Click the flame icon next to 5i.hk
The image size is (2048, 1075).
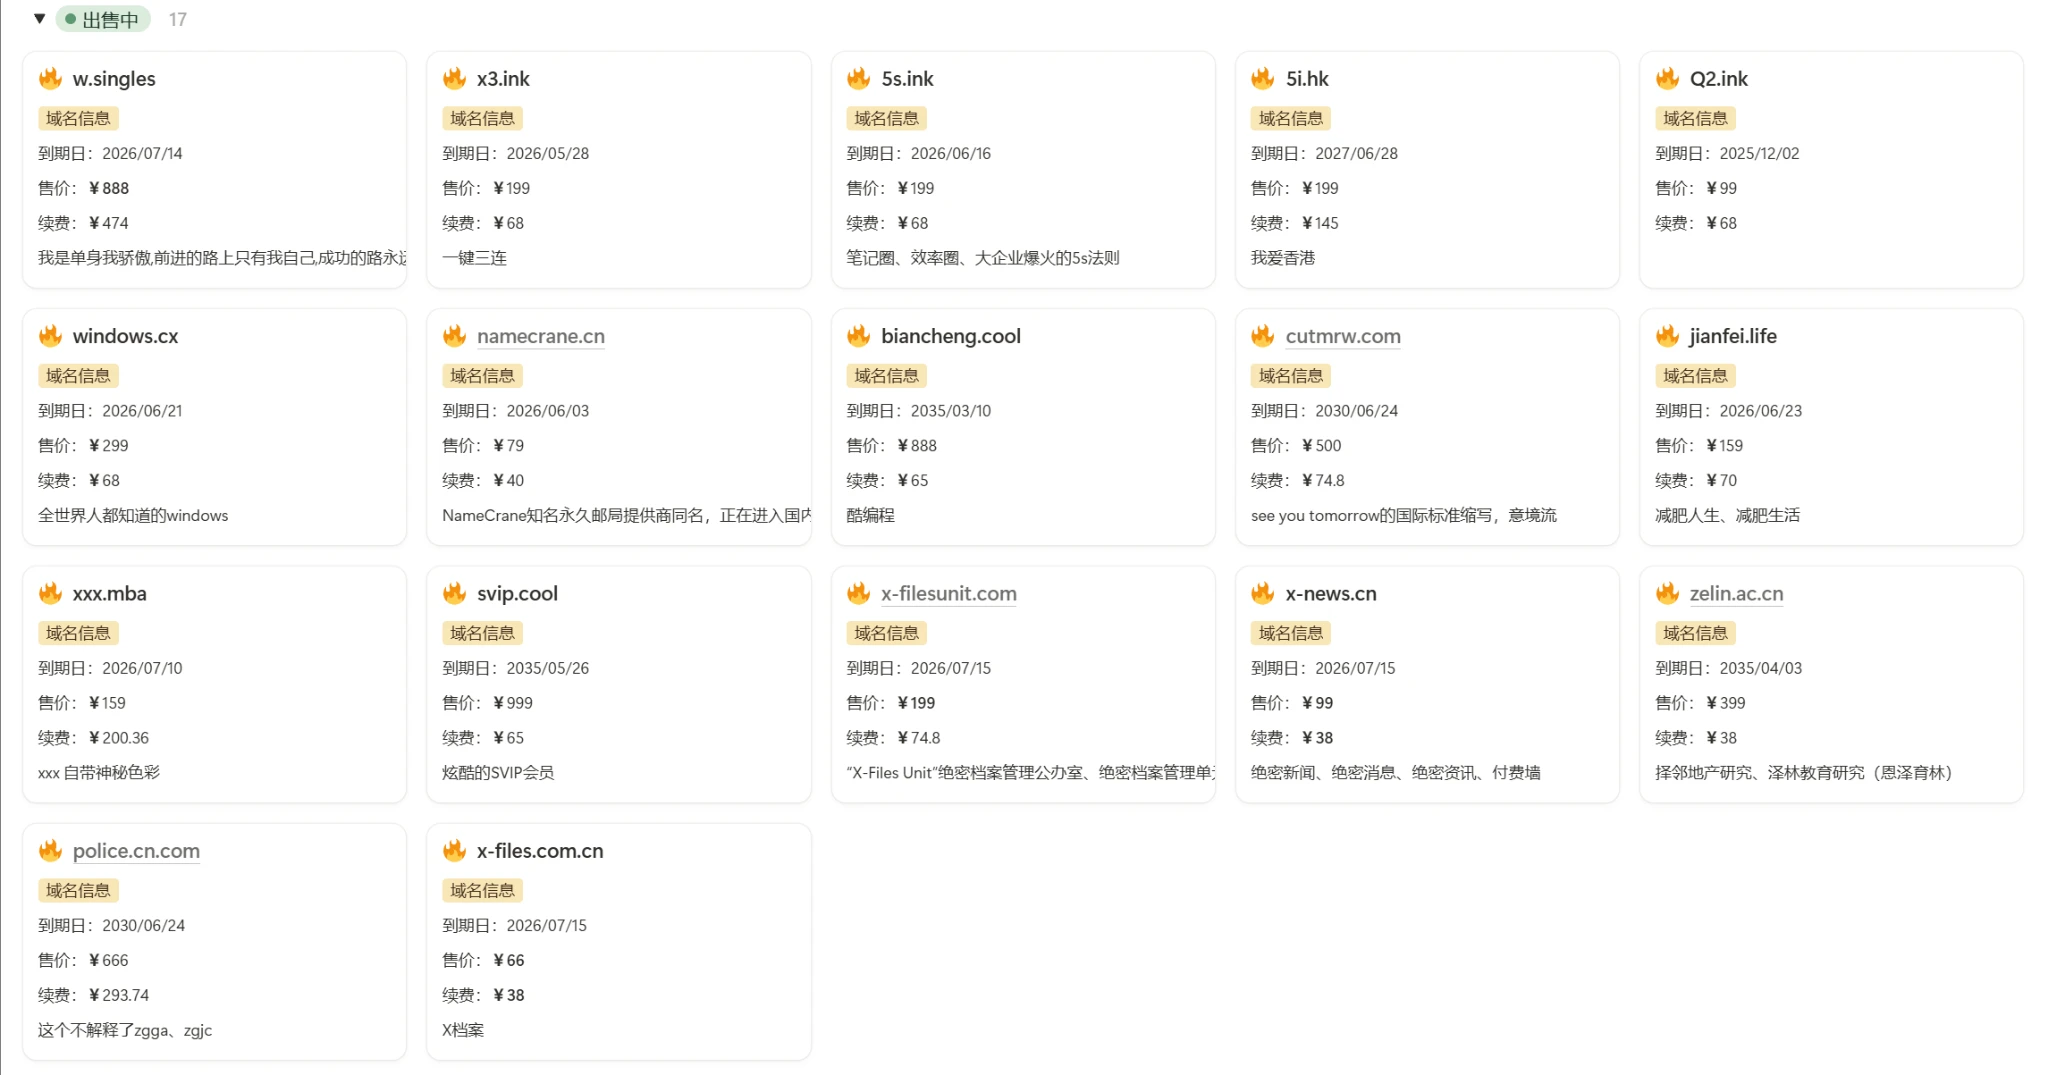coord(1263,79)
